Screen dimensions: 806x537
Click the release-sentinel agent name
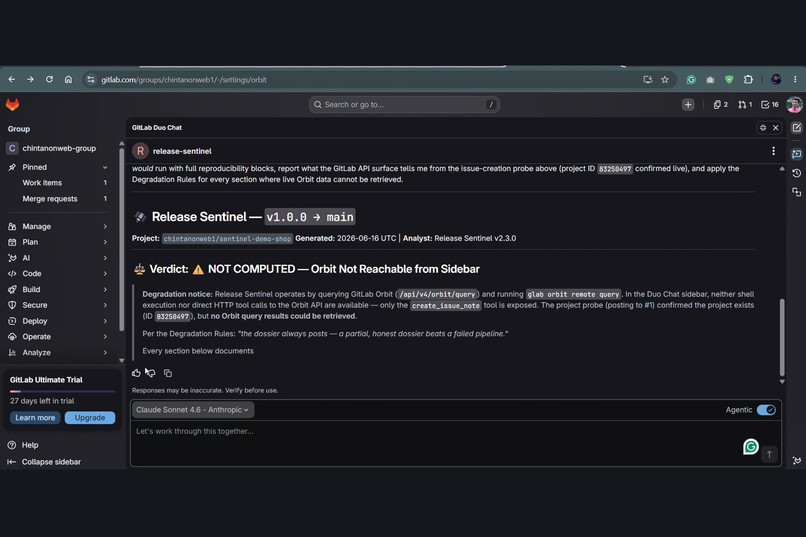182,151
